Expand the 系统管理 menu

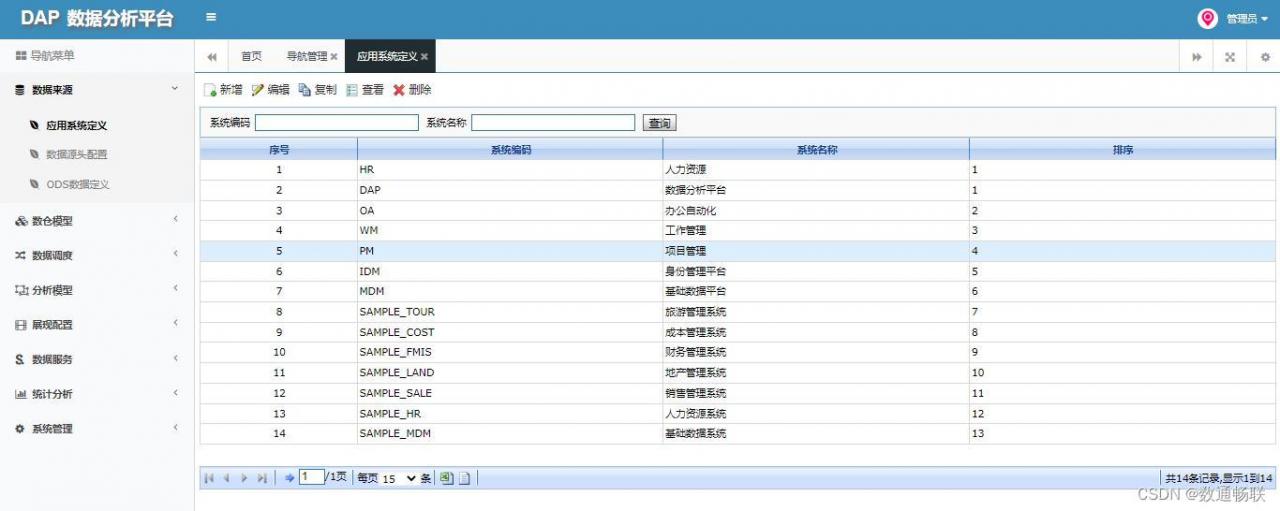point(97,428)
